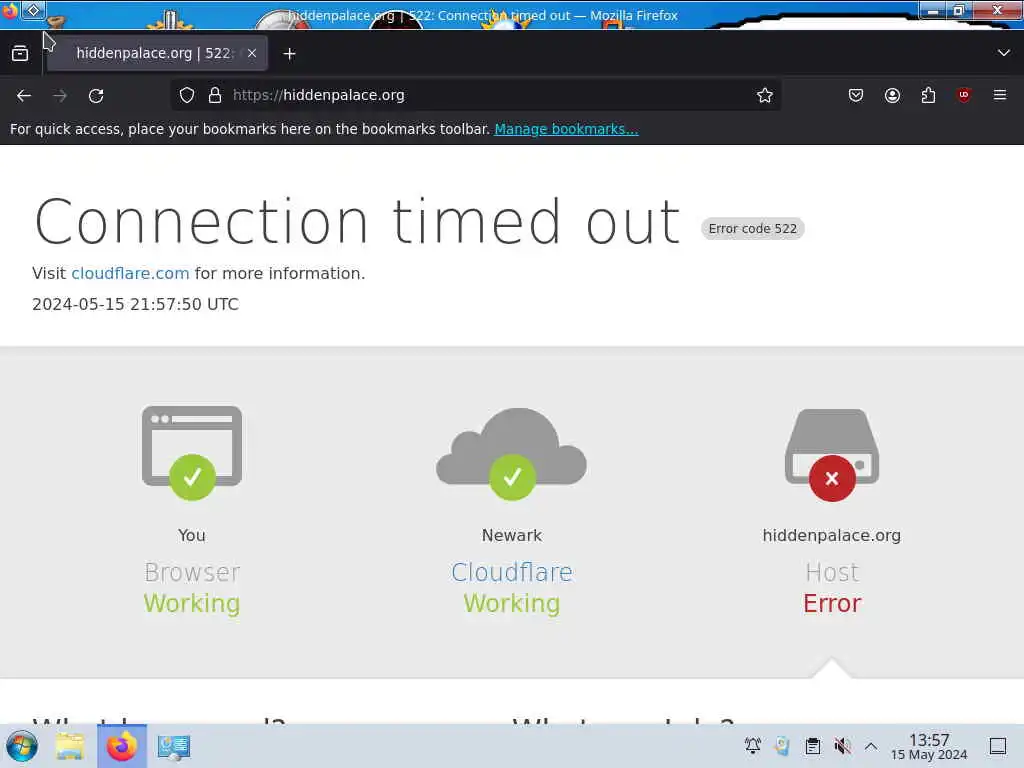This screenshot has height=768, width=1024.
Task: Maximize or restore the Firefox window
Action: click(959, 10)
